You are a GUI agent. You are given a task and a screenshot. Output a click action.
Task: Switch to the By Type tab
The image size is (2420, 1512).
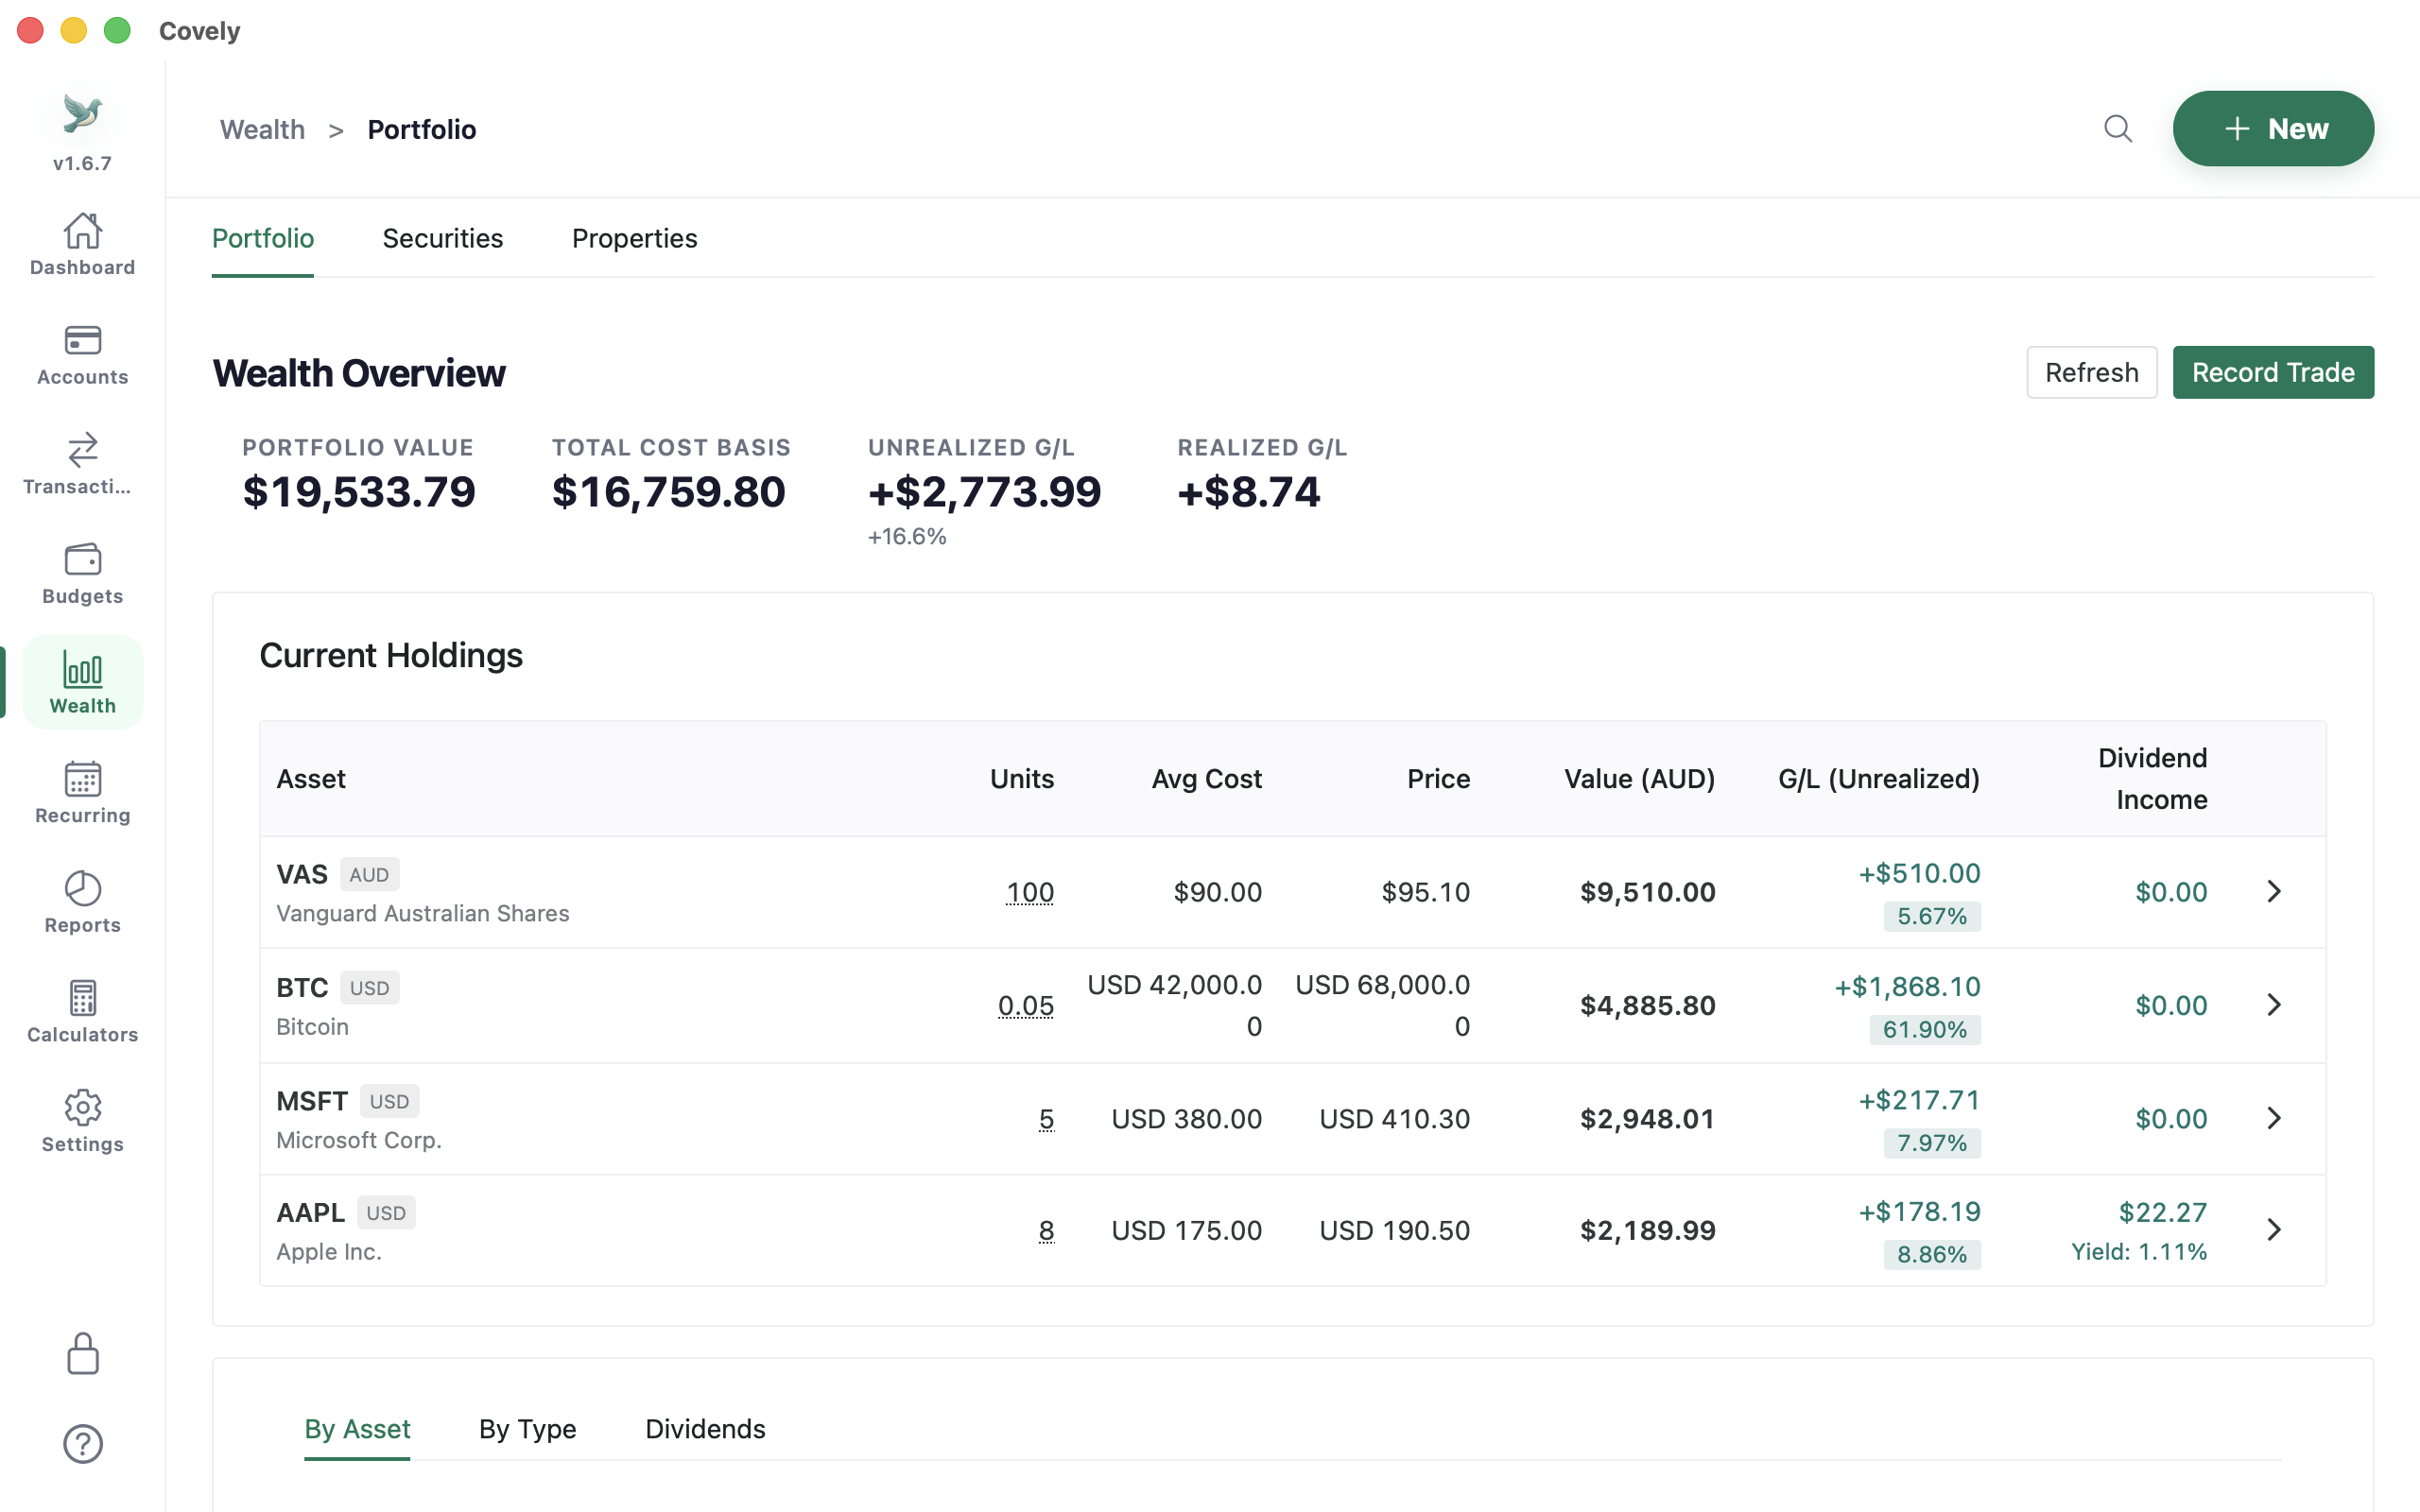(527, 1429)
